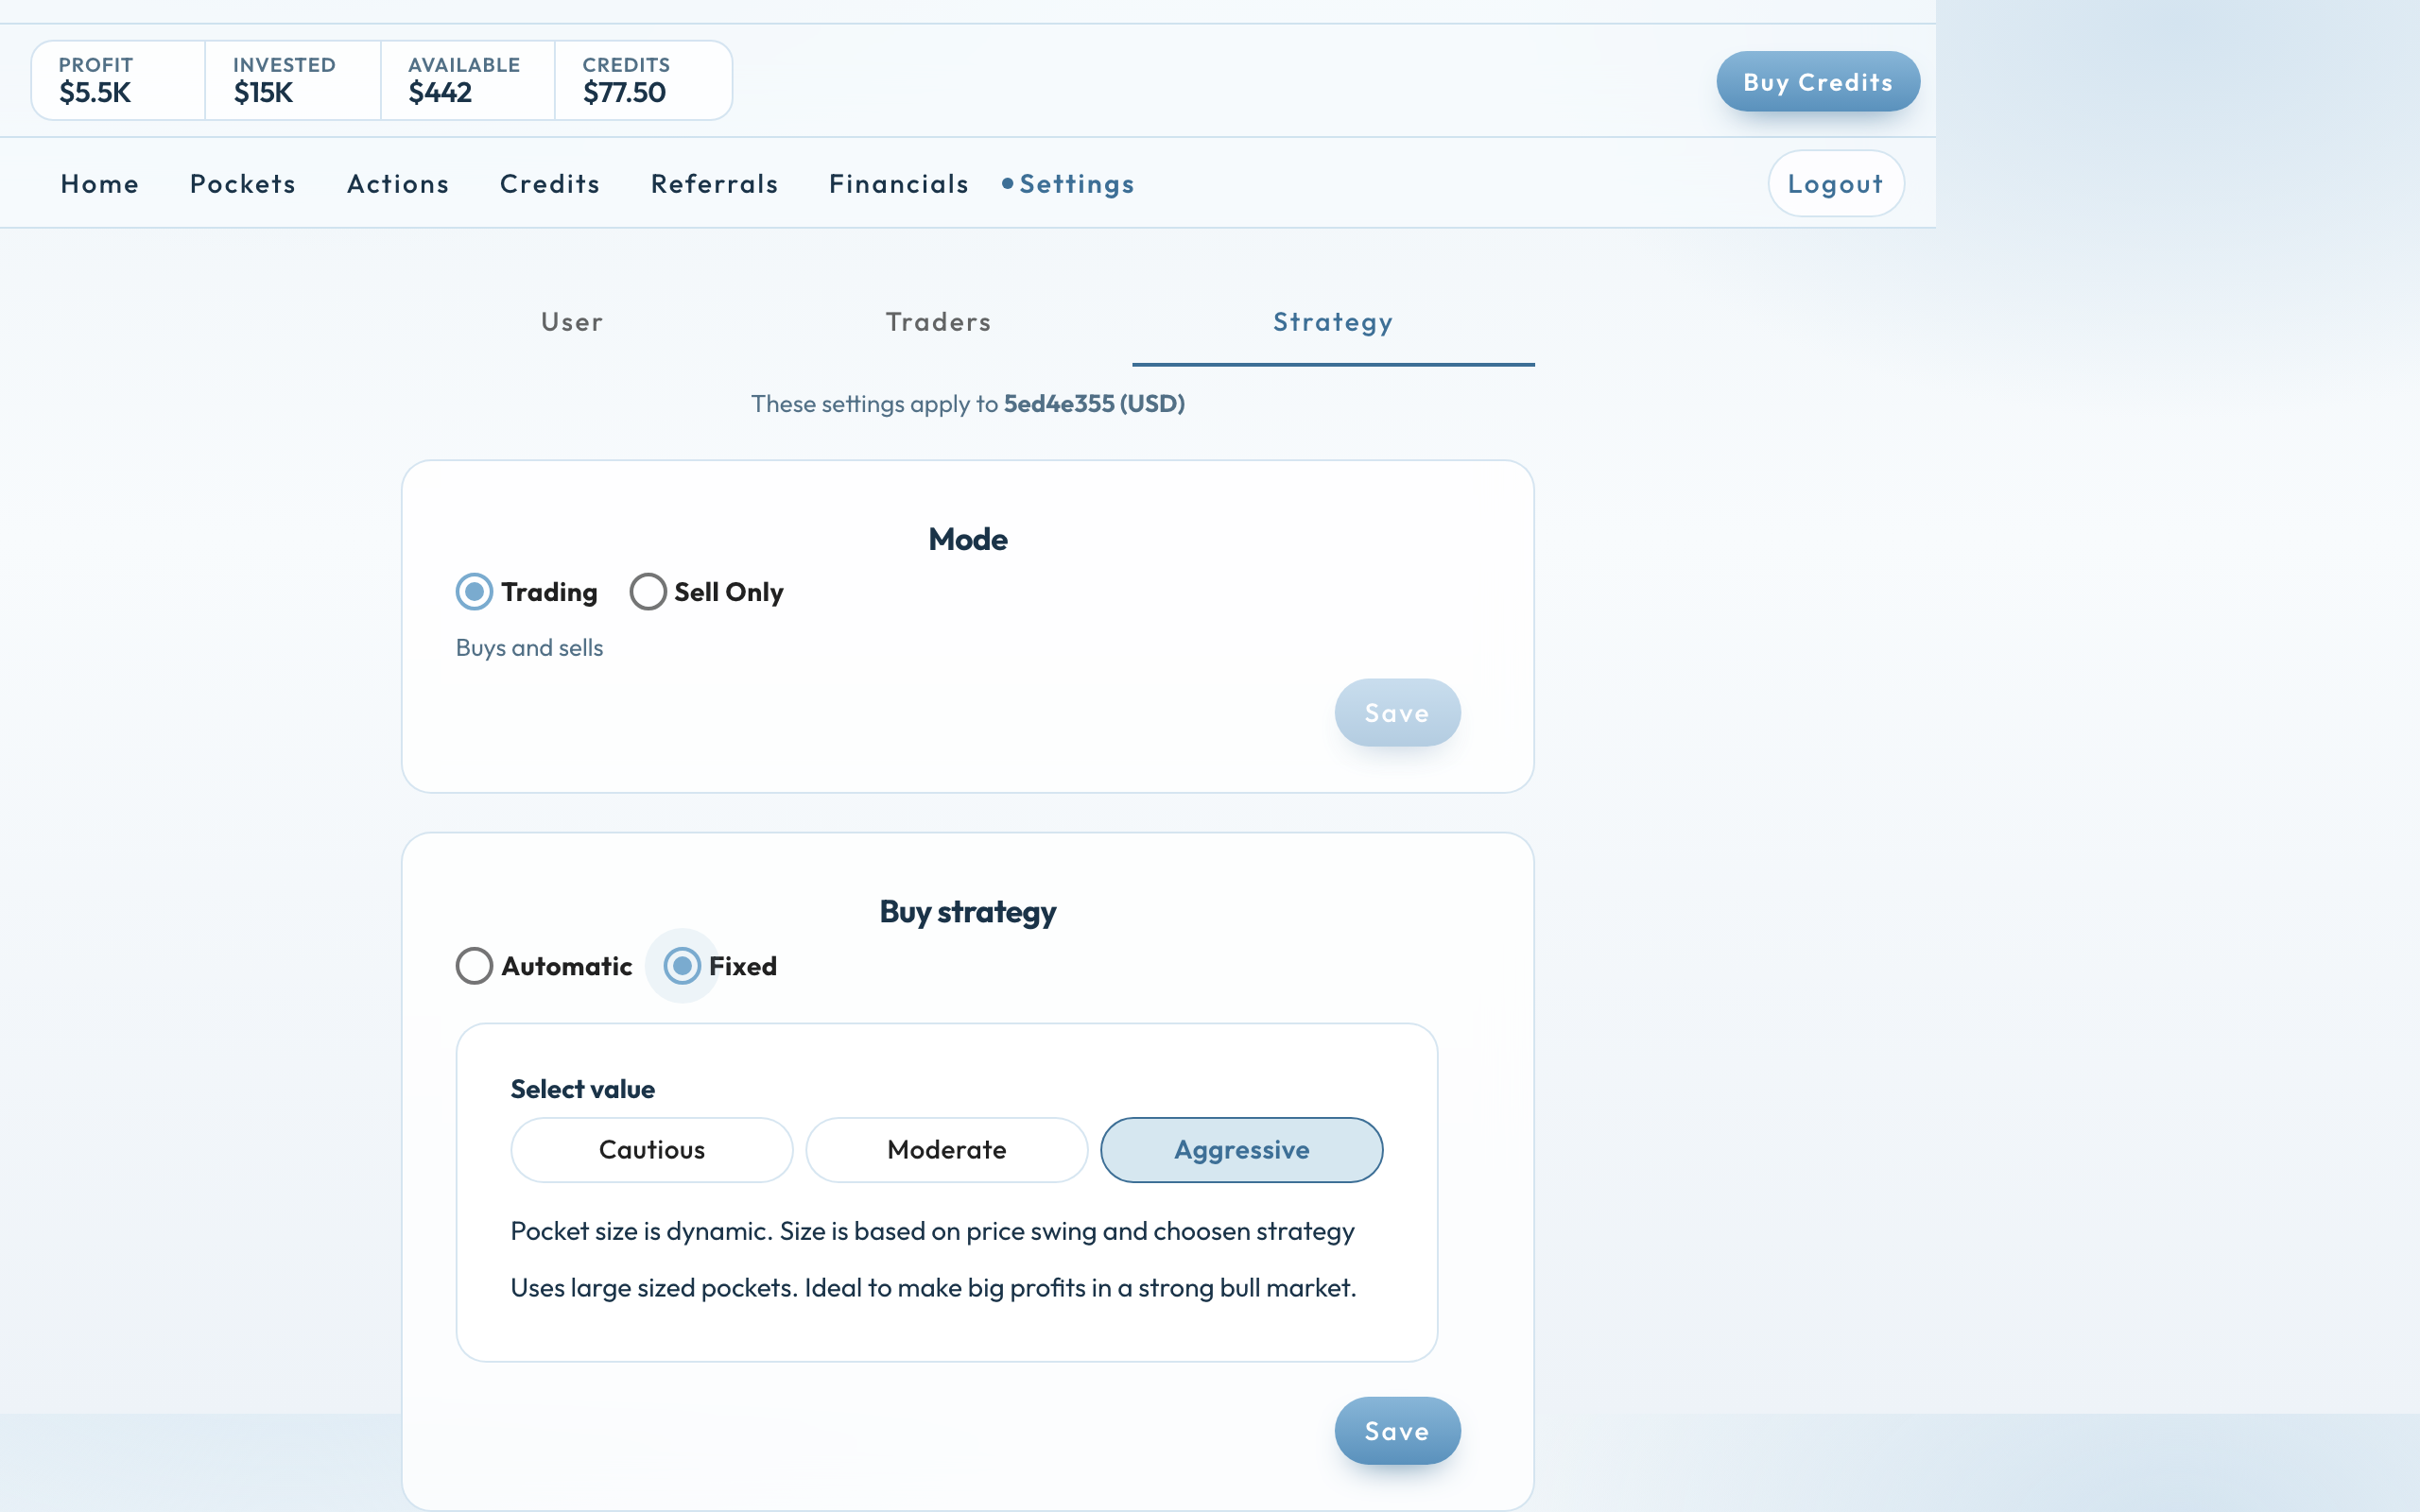Switch to the Traders settings tab
This screenshot has height=1512, width=2420.
(x=938, y=322)
